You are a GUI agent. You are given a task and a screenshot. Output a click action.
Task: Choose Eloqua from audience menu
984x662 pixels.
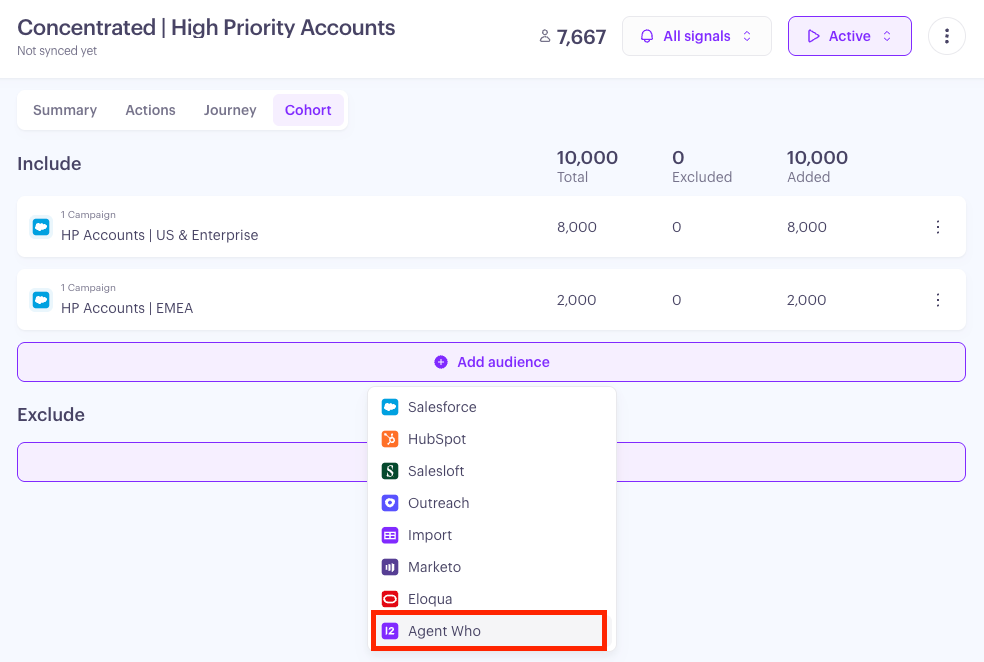491,599
